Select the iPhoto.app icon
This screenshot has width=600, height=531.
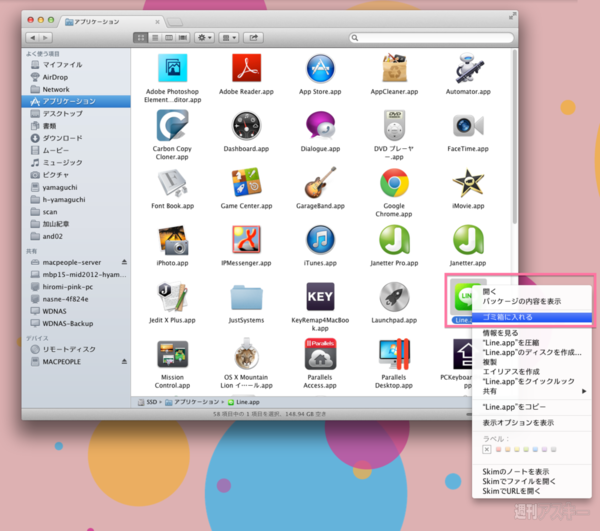point(173,240)
